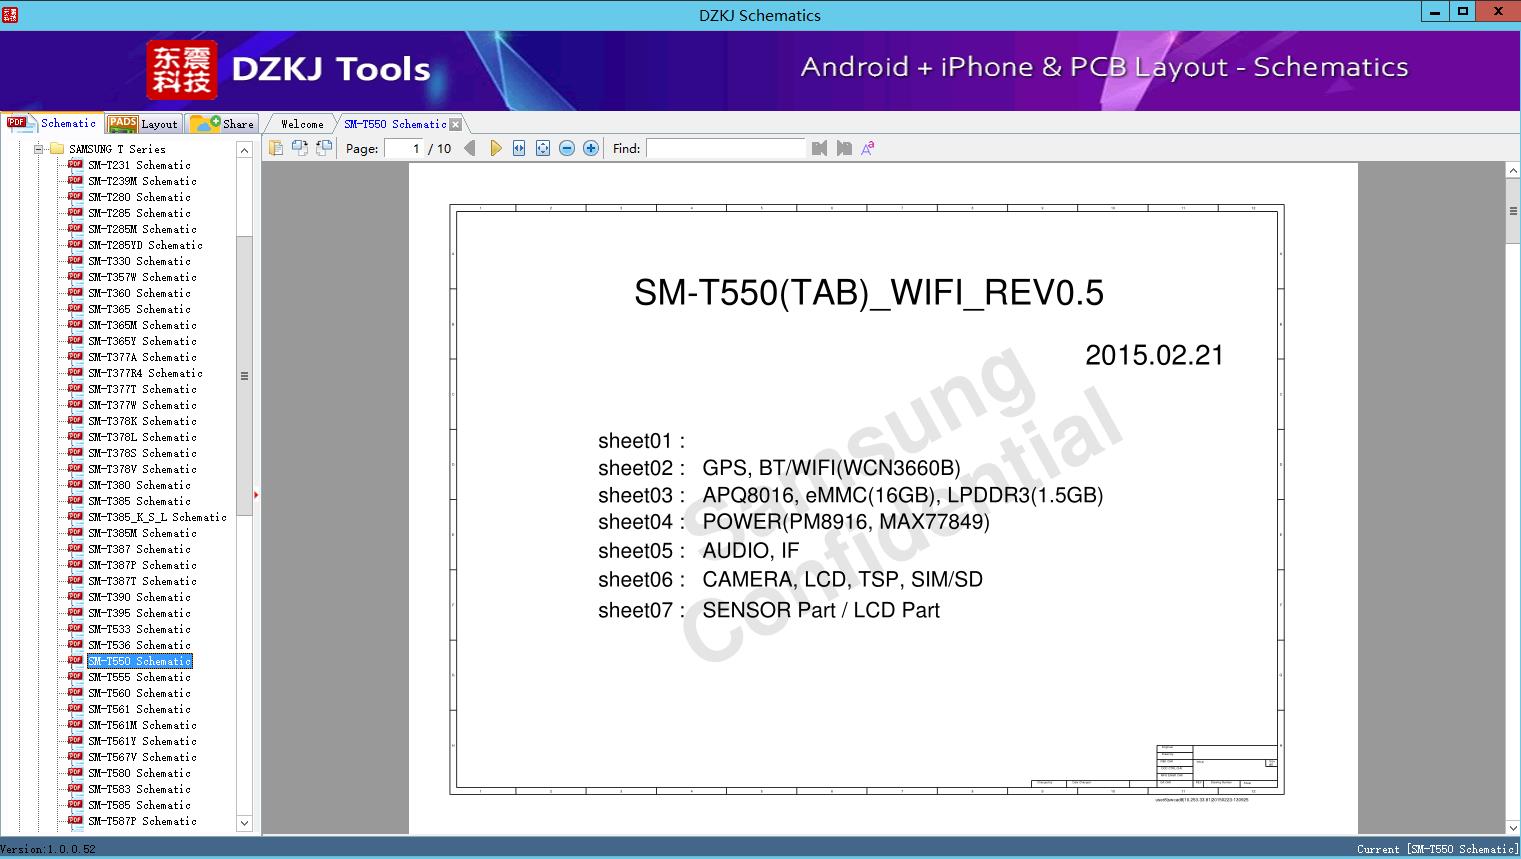Click the page number input field
Screen dimensions: 1521x859
[x=403, y=148]
